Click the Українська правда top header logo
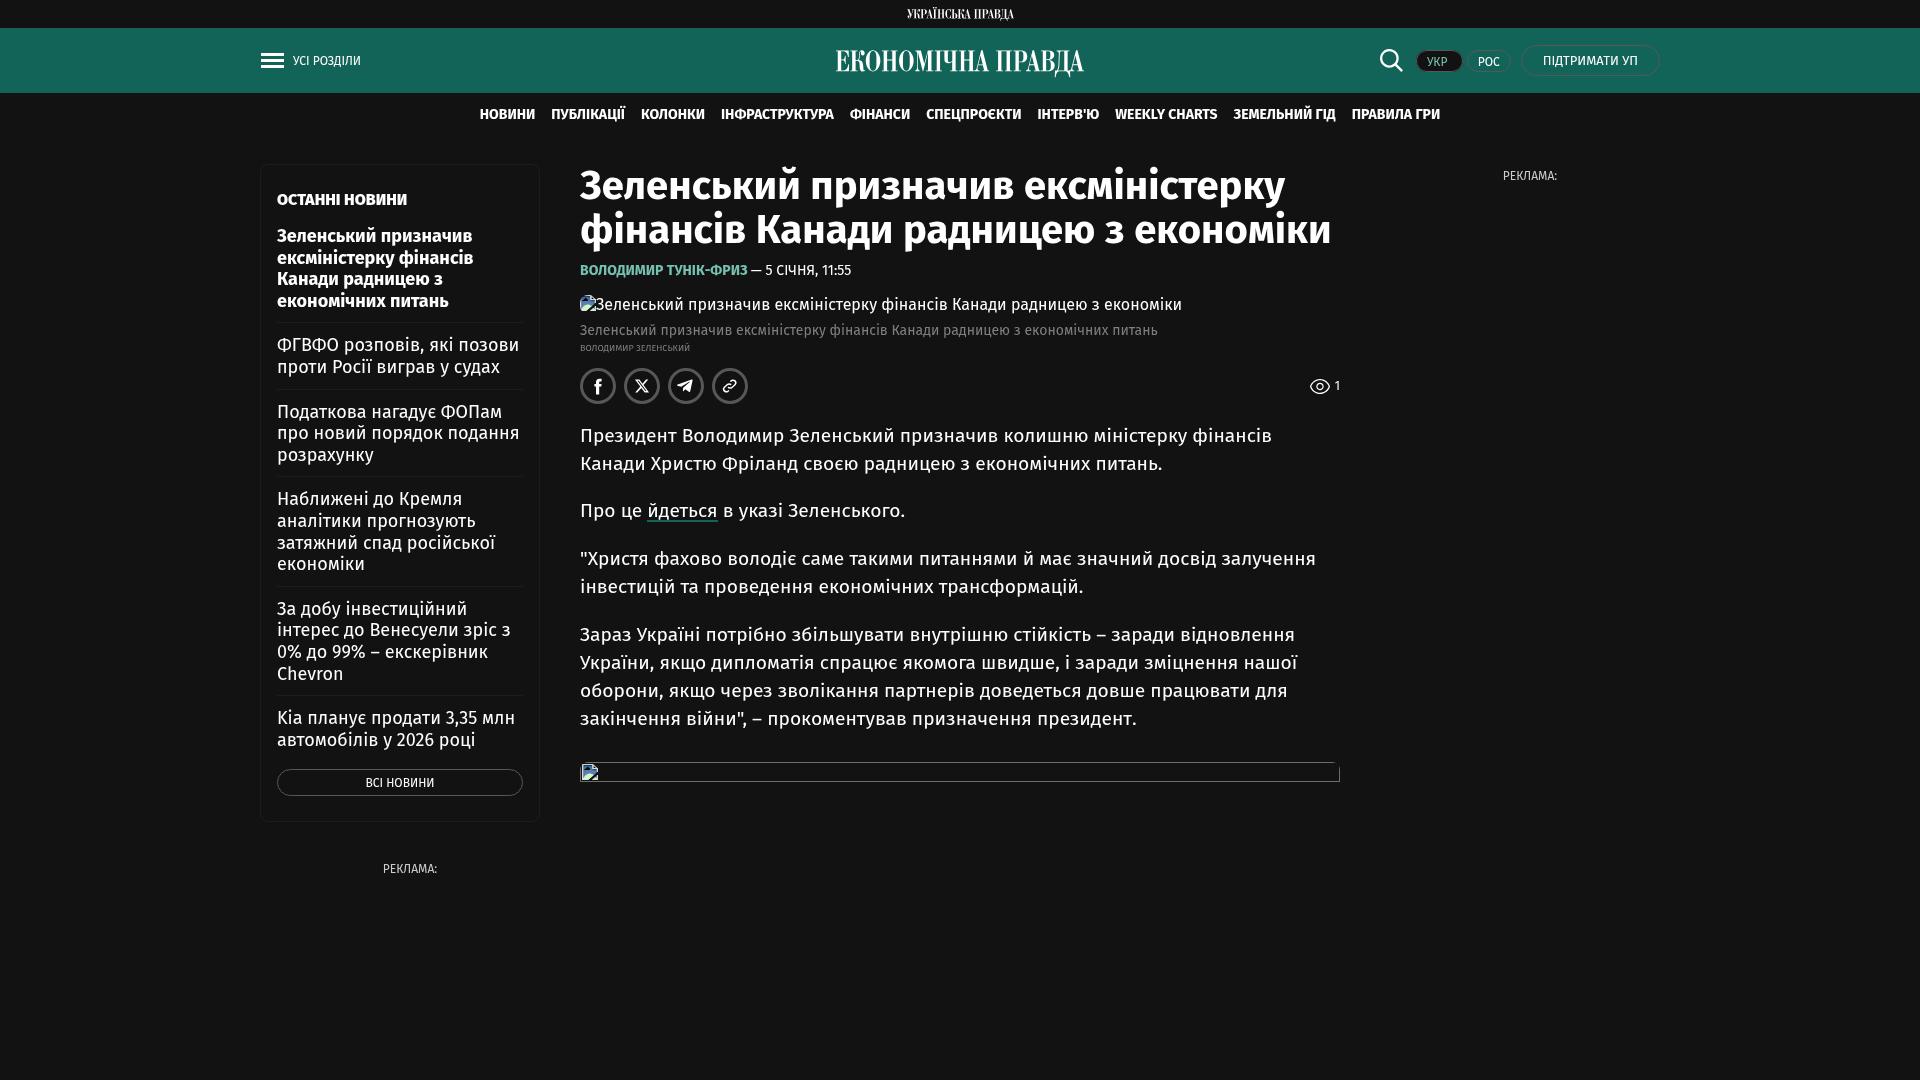 pos(960,14)
